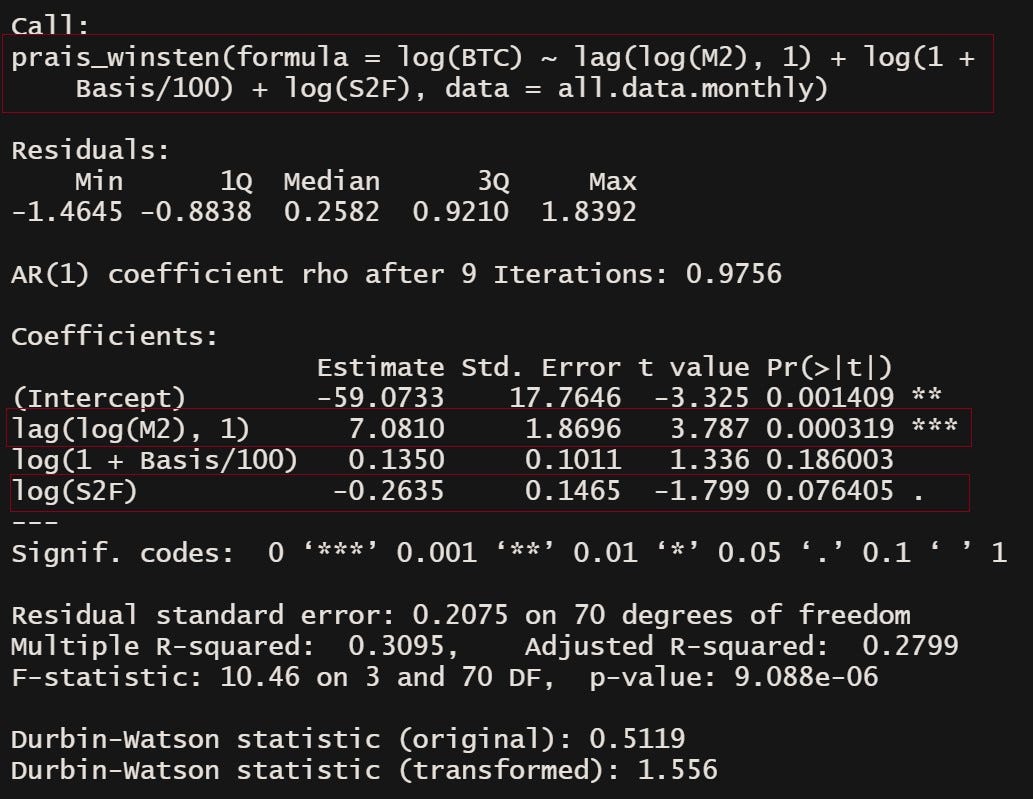Click the Intercept estimate -59.0733

pyautogui.click(x=380, y=398)
